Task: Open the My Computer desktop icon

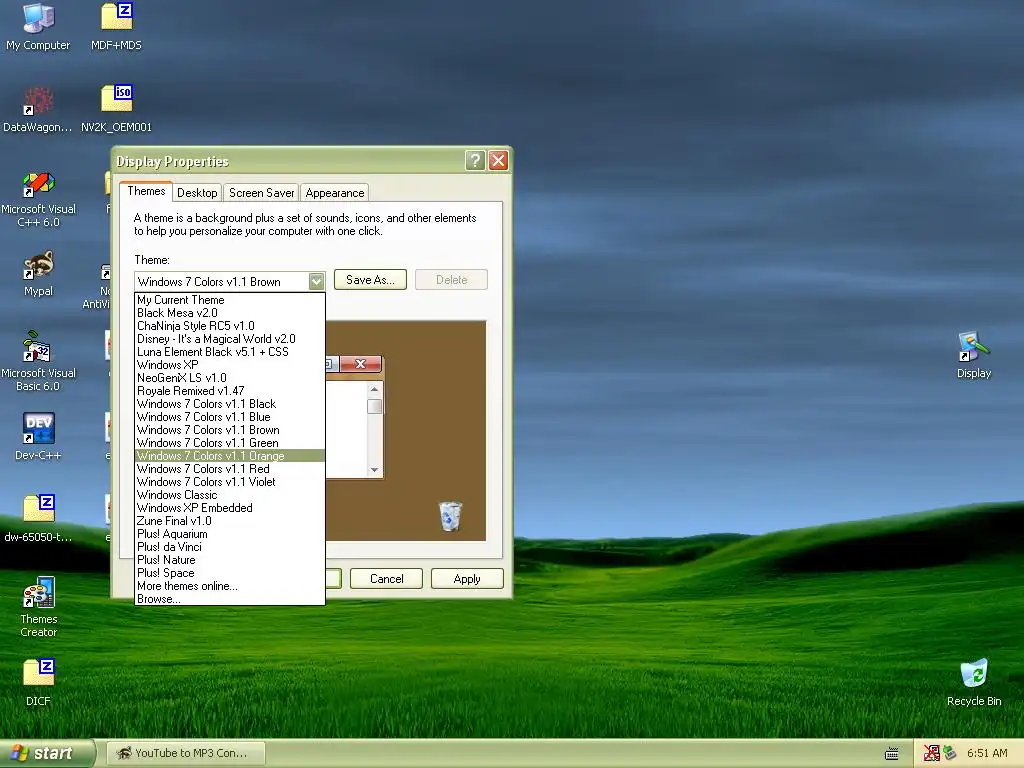Action: [38, 26]
